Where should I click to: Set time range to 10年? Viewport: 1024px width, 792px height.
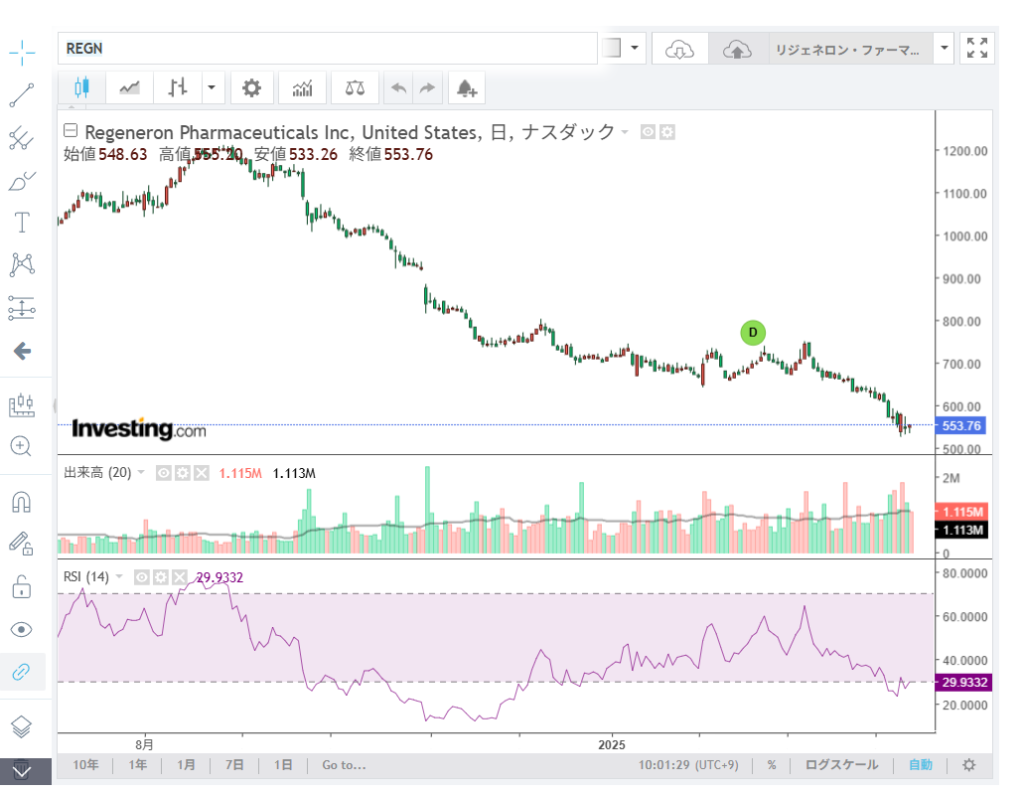click(86, 765)
